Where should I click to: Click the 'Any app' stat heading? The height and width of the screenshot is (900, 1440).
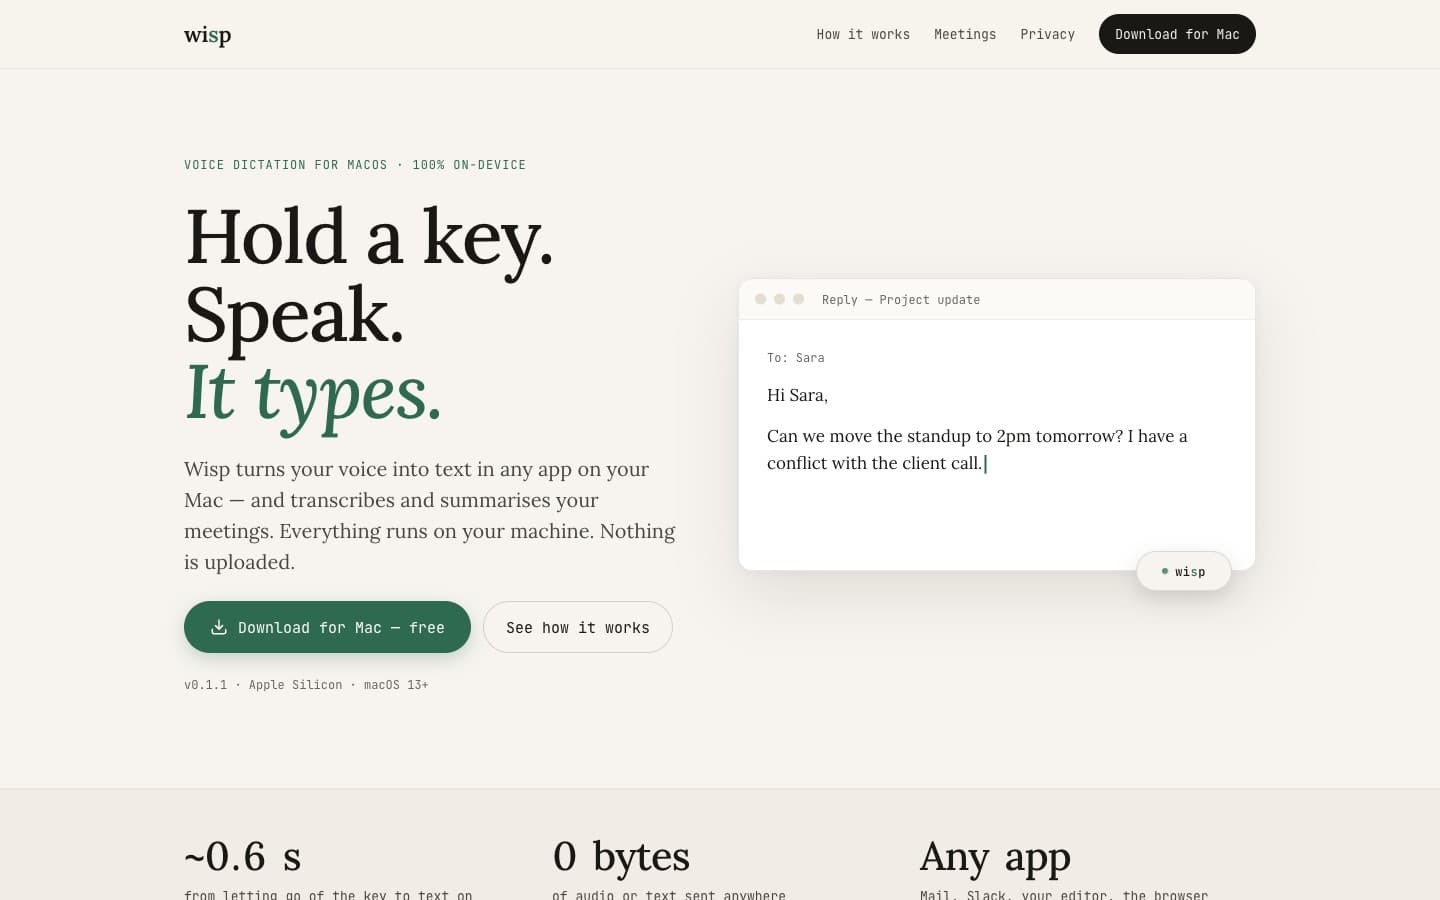995,857
